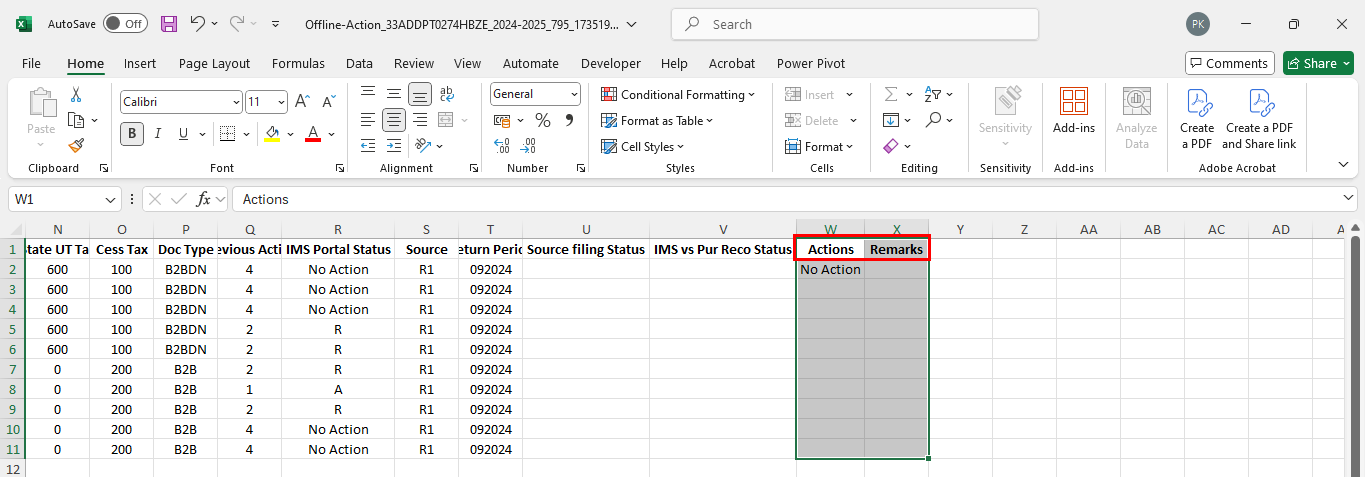Click the Share button

(1318, 63)
